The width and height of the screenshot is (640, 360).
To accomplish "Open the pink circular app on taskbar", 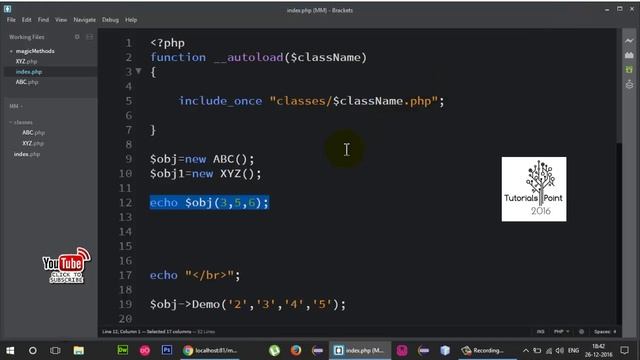I will (x=145, y=350).
